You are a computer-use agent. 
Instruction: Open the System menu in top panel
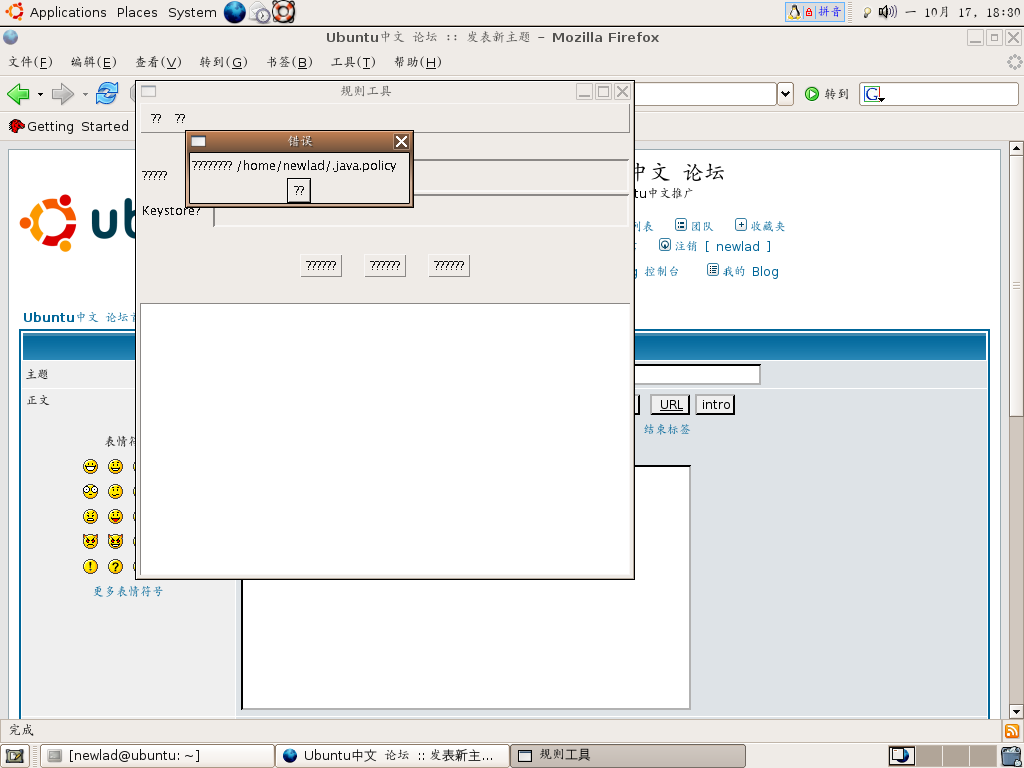(192, 12)
